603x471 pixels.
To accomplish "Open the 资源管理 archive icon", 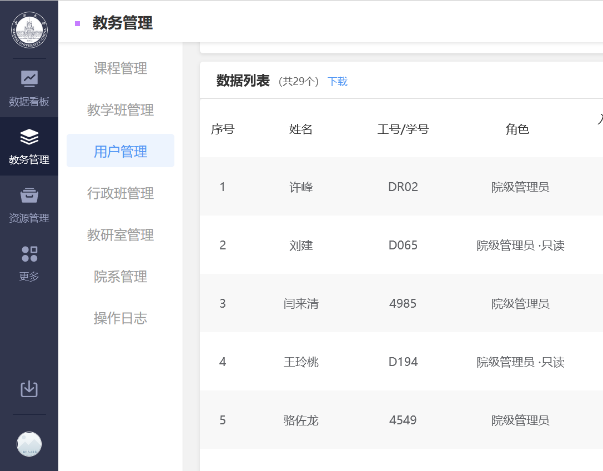I will [29, 195].
